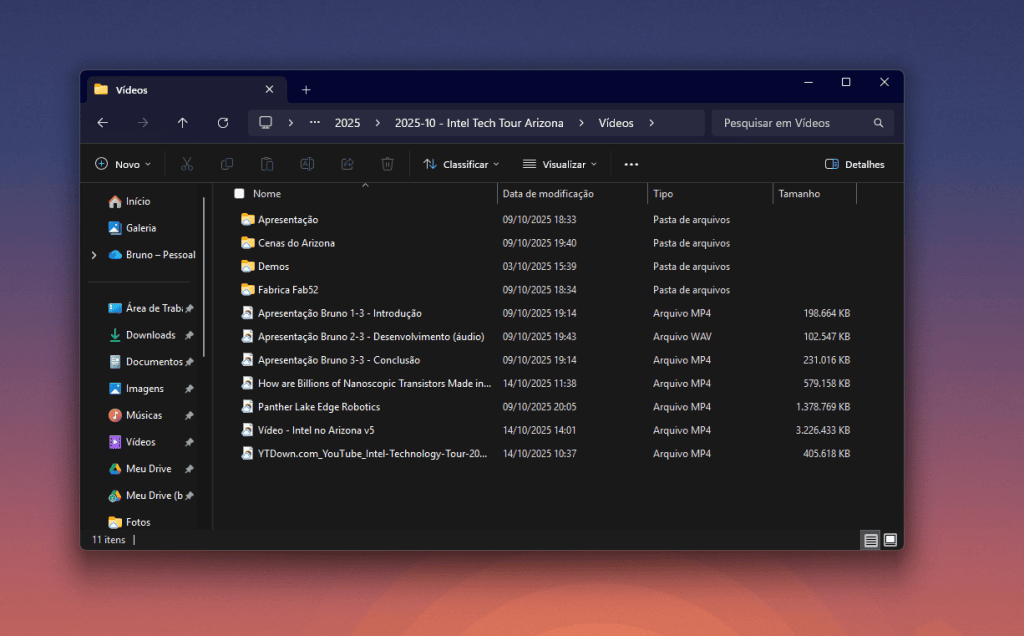This screenshot has height=636, width=1024.
Task: Click the Delete trash icon
Action: pyautogui.click(x=387, y=164)
